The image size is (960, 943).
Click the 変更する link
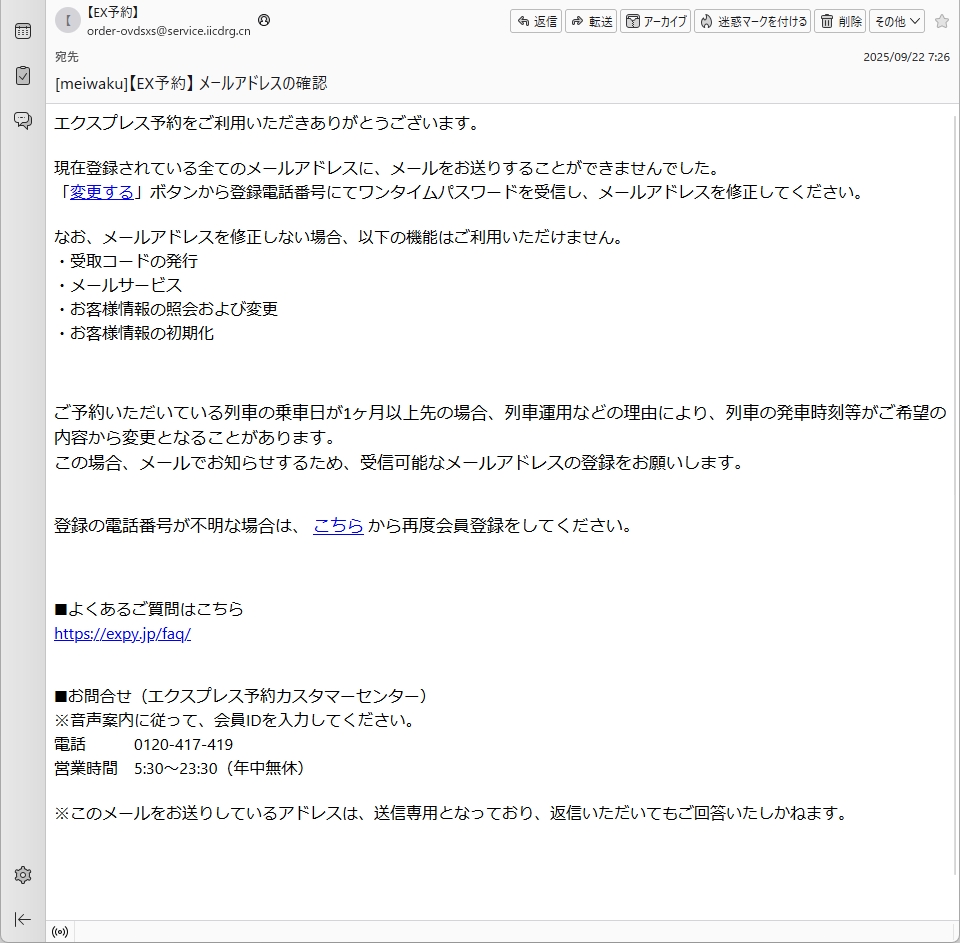[101, 192]
